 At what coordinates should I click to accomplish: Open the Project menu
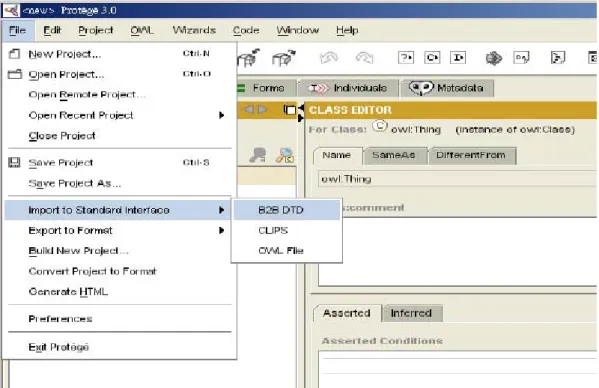[96, 30]
